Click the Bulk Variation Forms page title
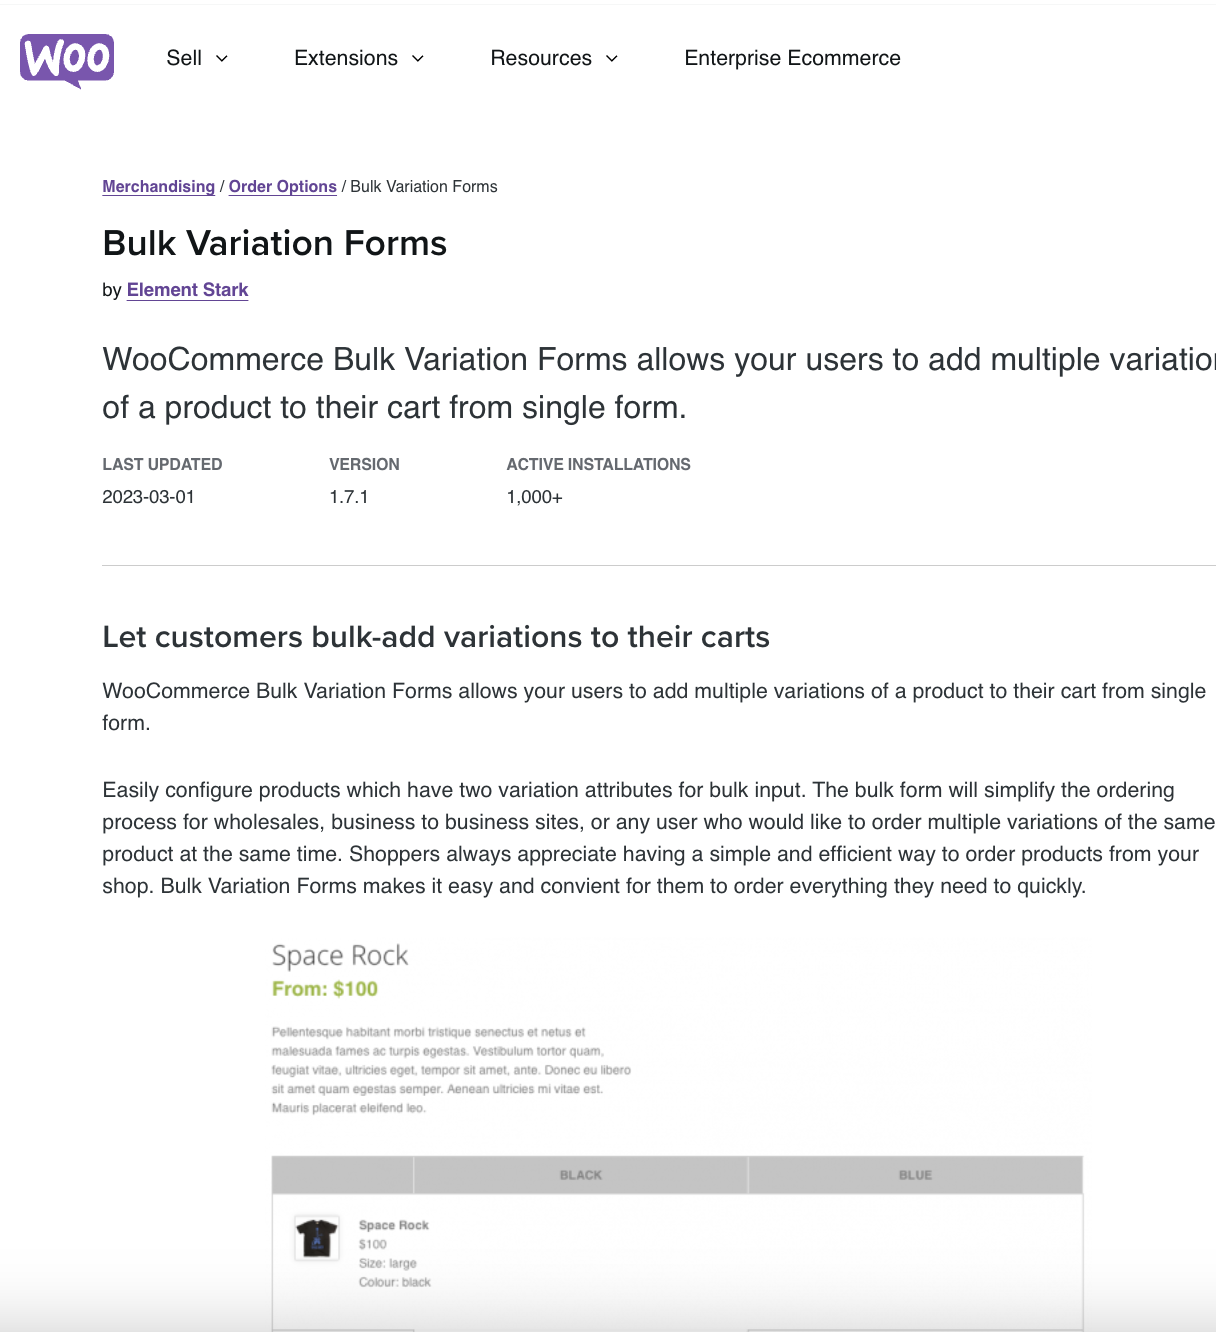Screen dimensions: 1216x1332 click(274, 243)
